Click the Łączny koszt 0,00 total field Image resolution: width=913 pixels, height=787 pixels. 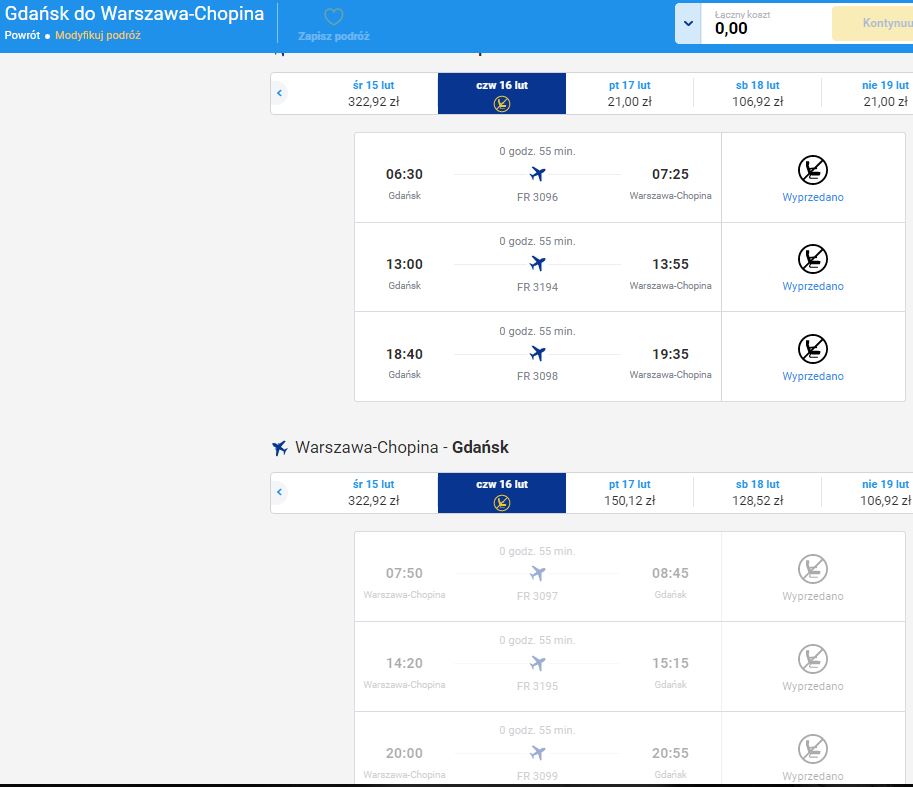[x=766, y=23]
